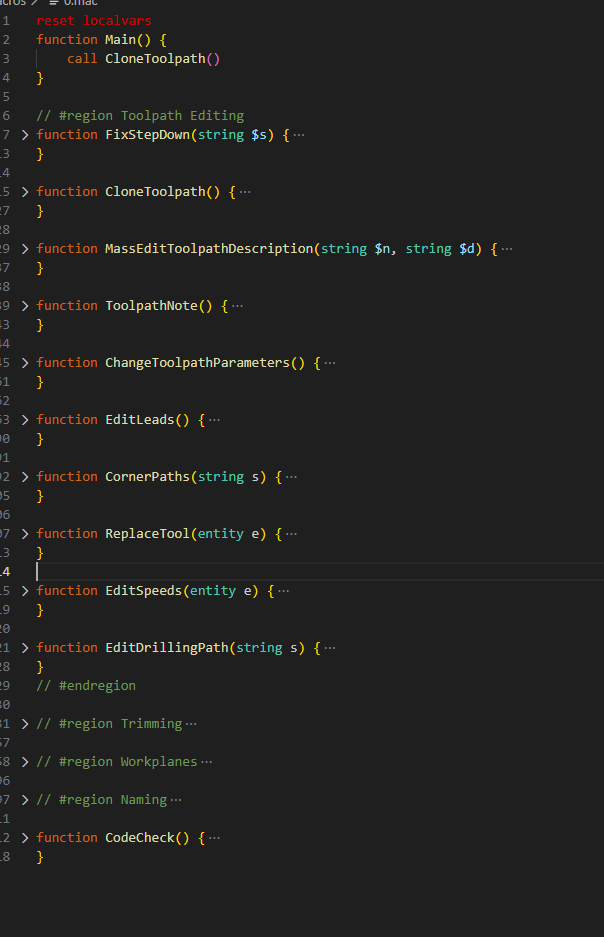The width and height of the screenshot is (604, 937).
Task: Click the ellipsis after the EditDrillingPath function
Action: tap(330, 648)
